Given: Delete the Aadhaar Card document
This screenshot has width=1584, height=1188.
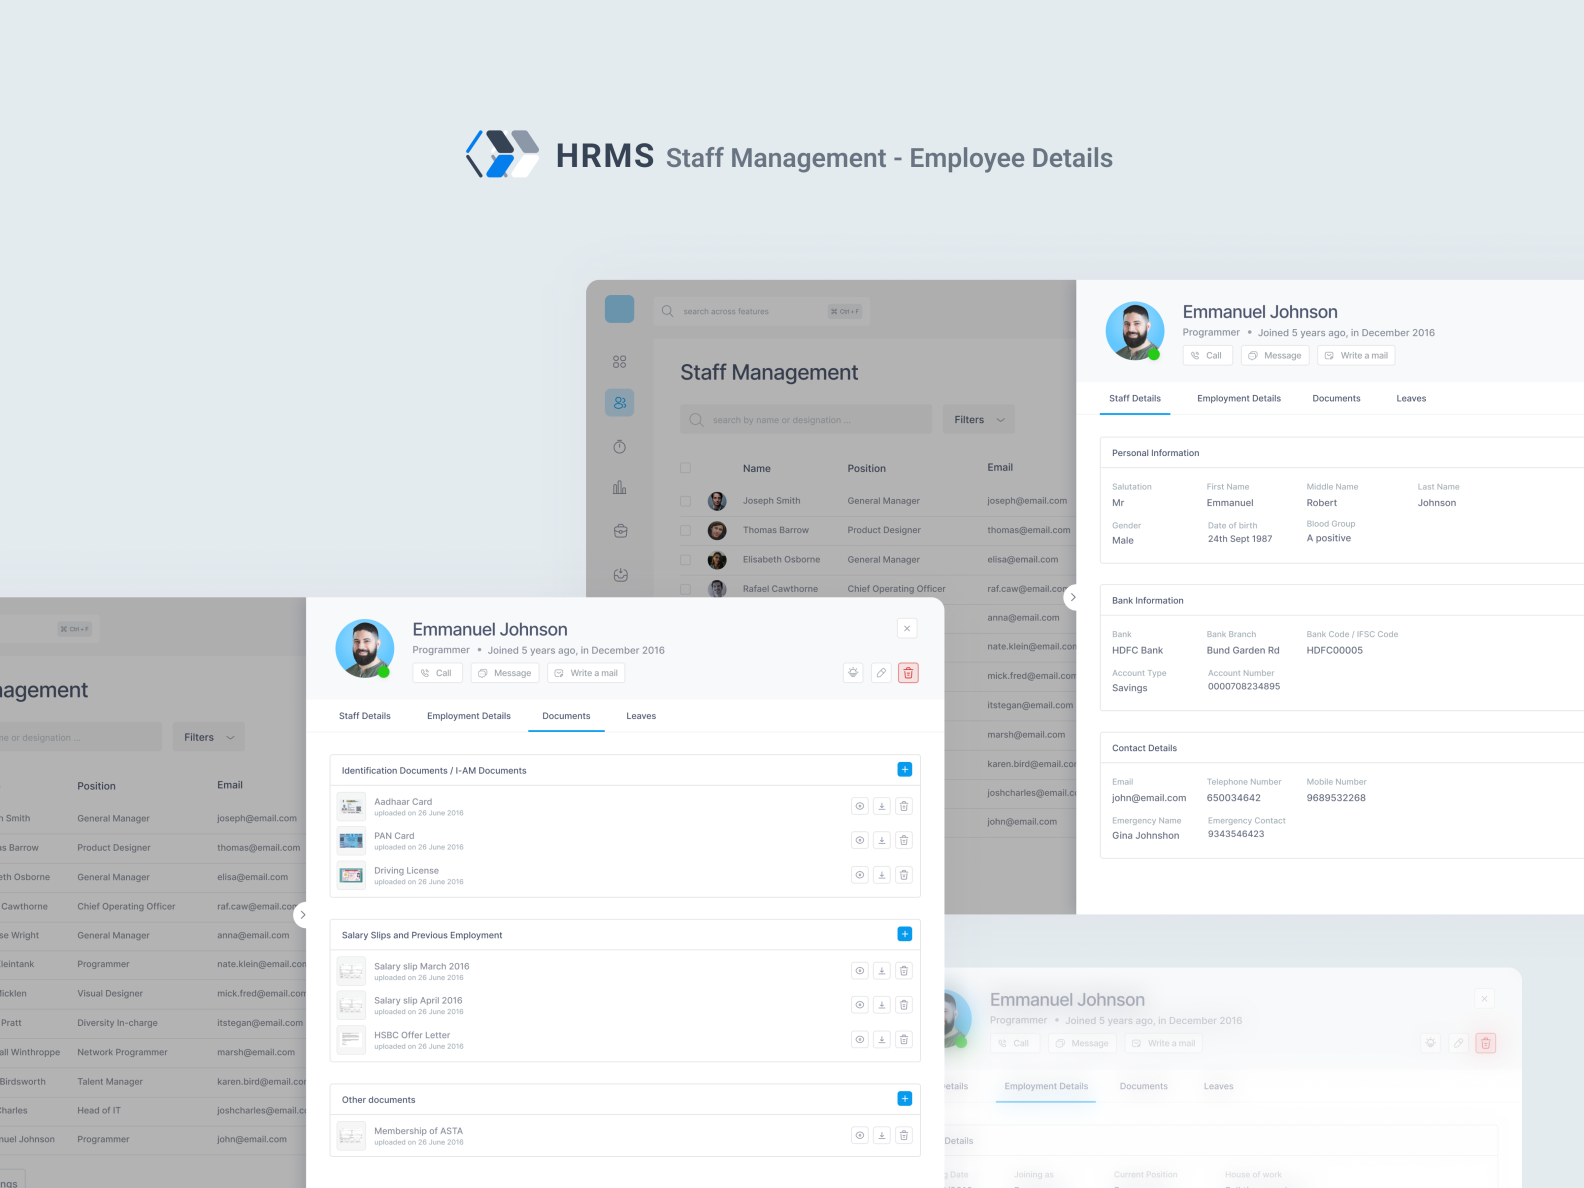Looking at the screenshot, I should 904,806.
